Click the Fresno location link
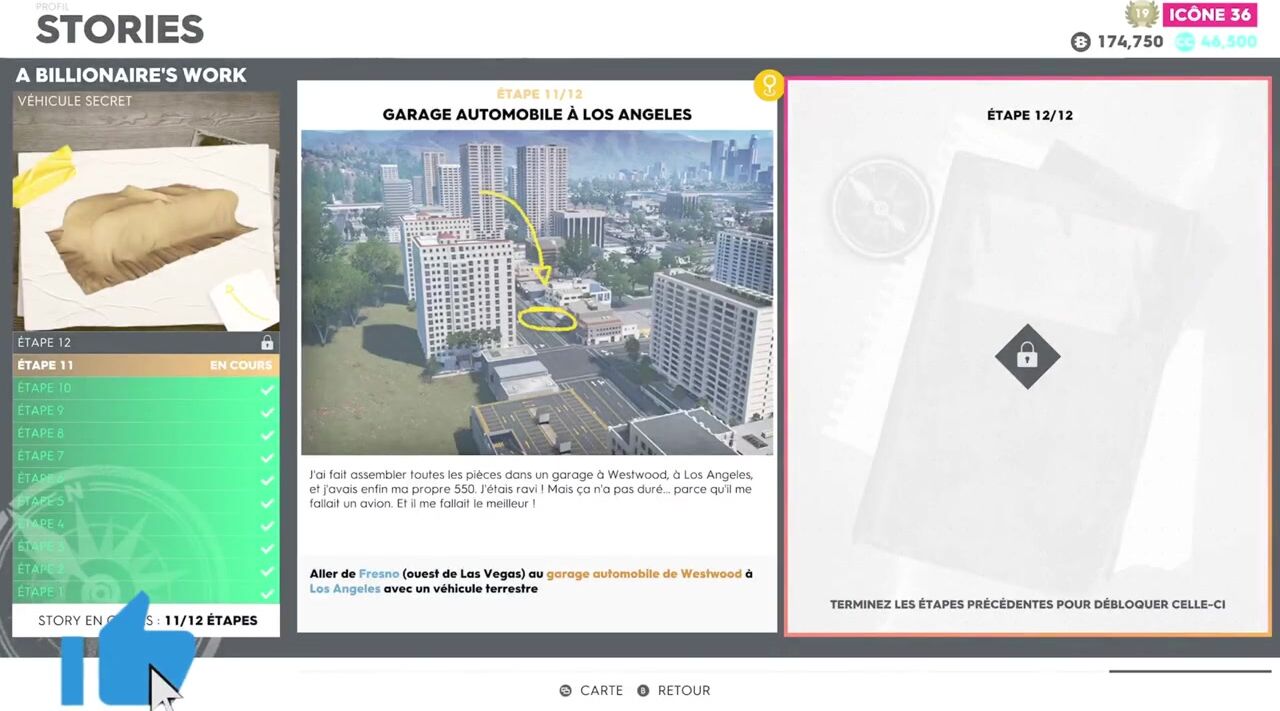Screen dimensions: 1280x711 [x=379, y=574]
